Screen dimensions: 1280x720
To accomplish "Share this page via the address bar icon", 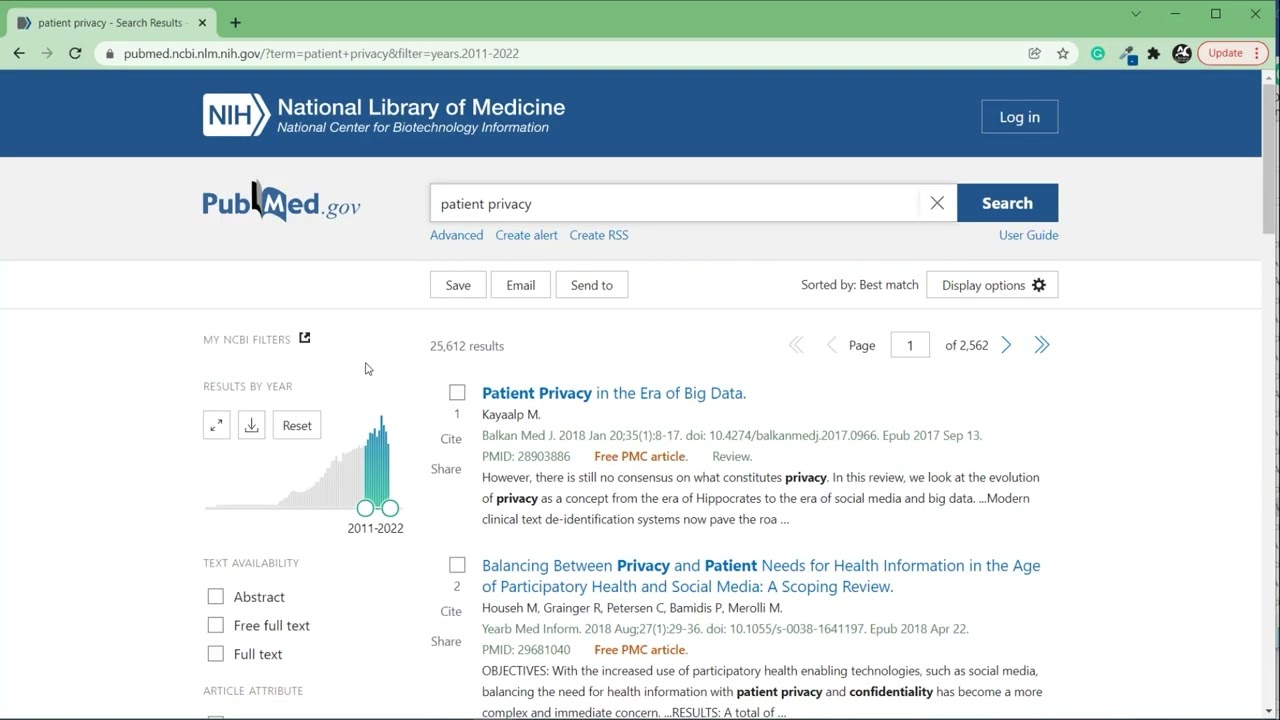I will [x=1035, y=53].
